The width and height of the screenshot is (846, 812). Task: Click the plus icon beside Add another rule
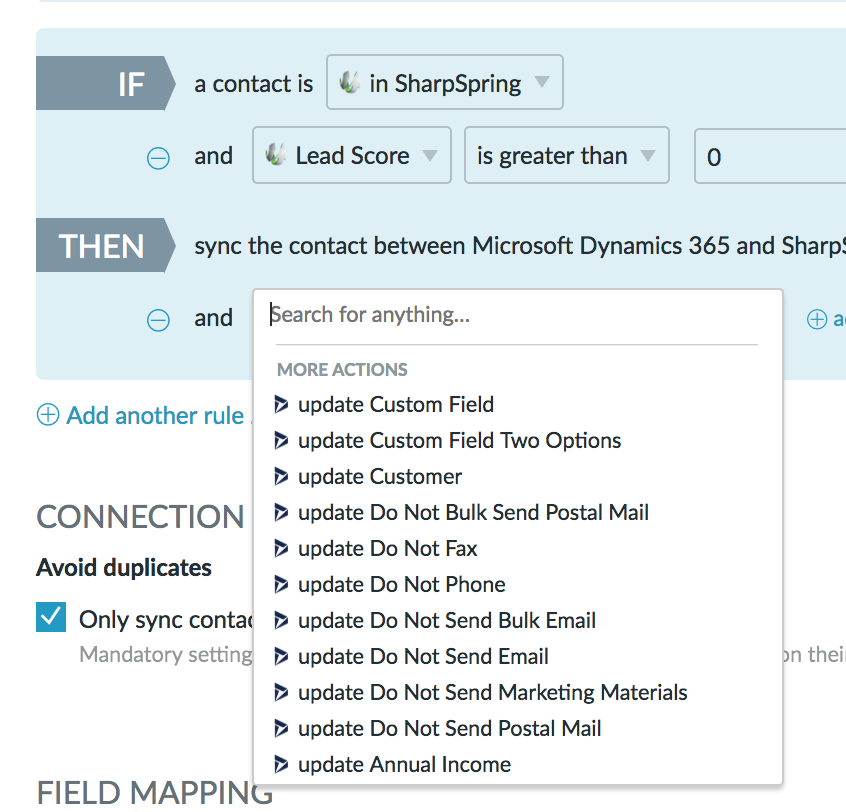(x=48, y=415)
